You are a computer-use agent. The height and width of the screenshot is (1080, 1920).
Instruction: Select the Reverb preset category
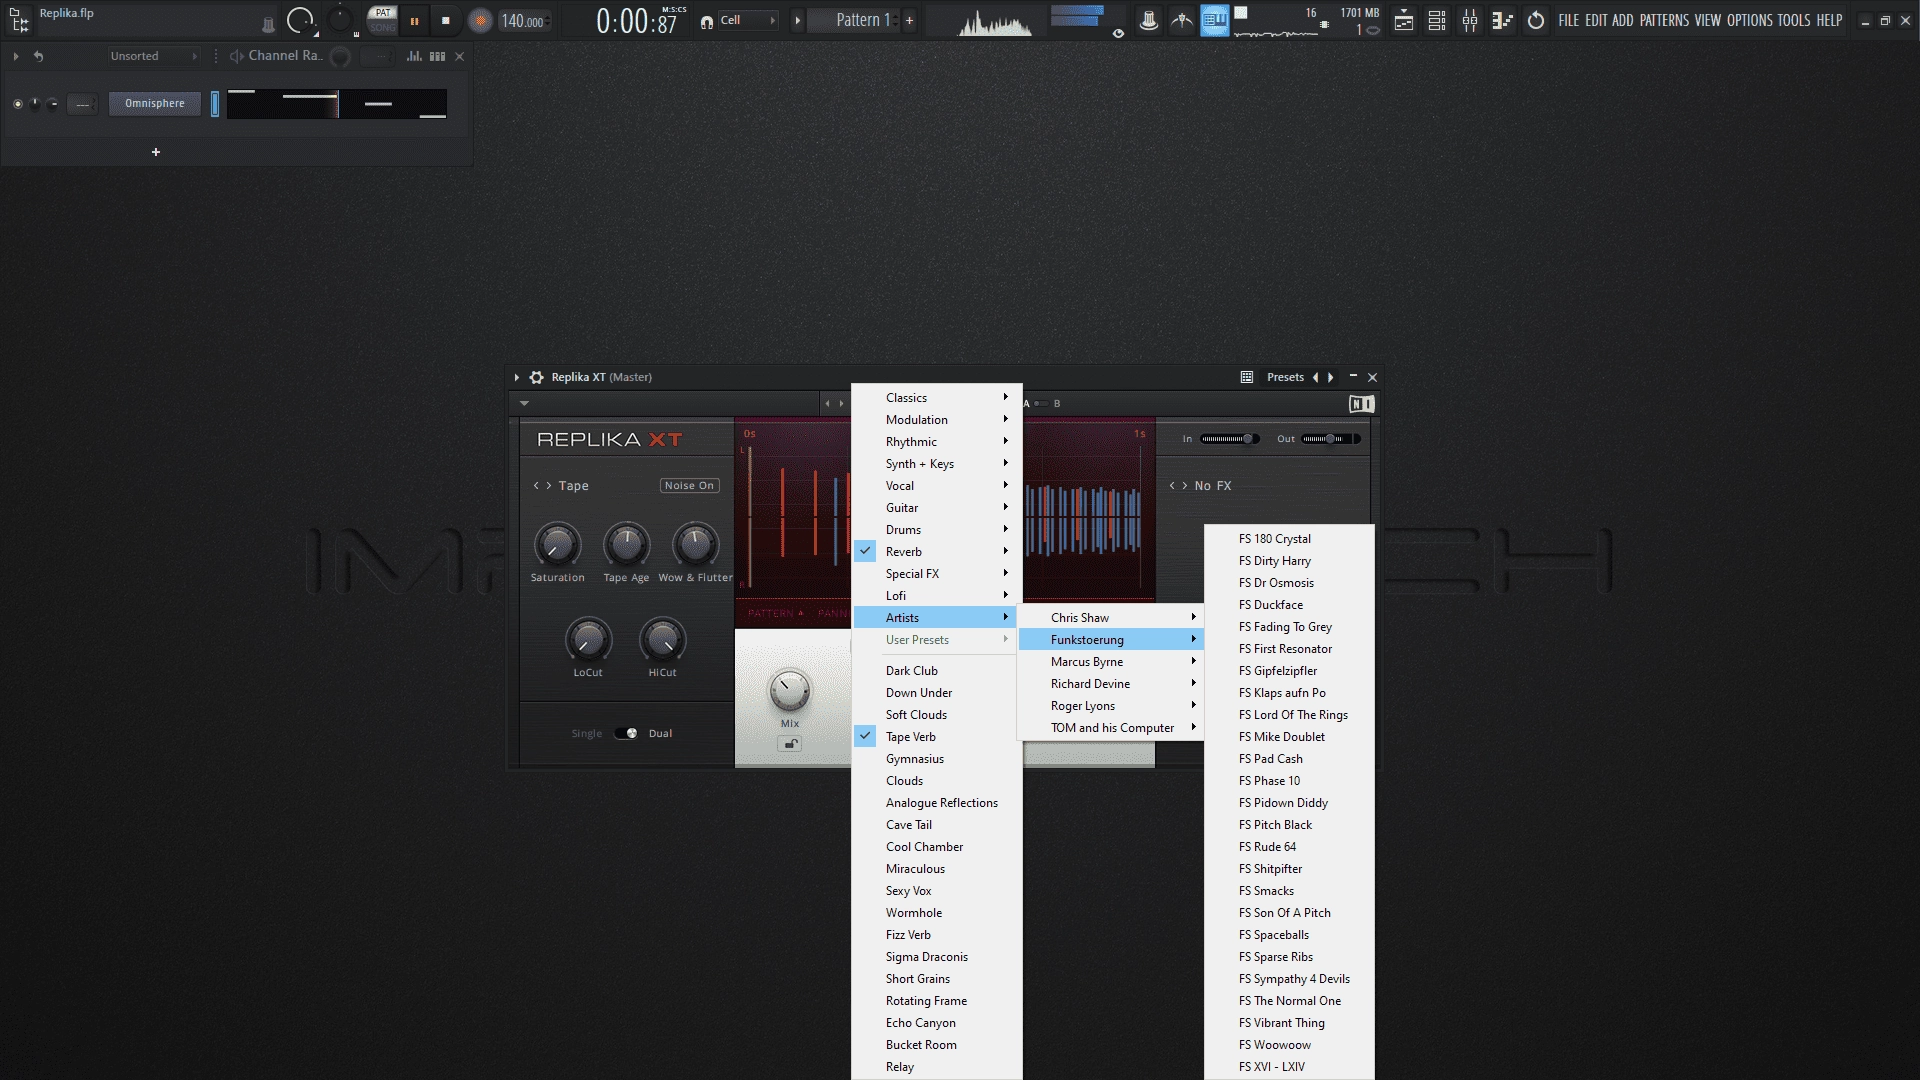coord(937,551)
